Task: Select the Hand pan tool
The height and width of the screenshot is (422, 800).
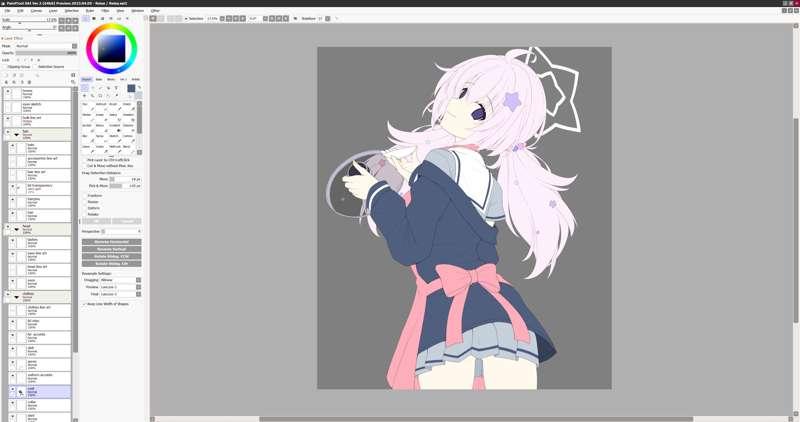Action: tap(108, 95)
